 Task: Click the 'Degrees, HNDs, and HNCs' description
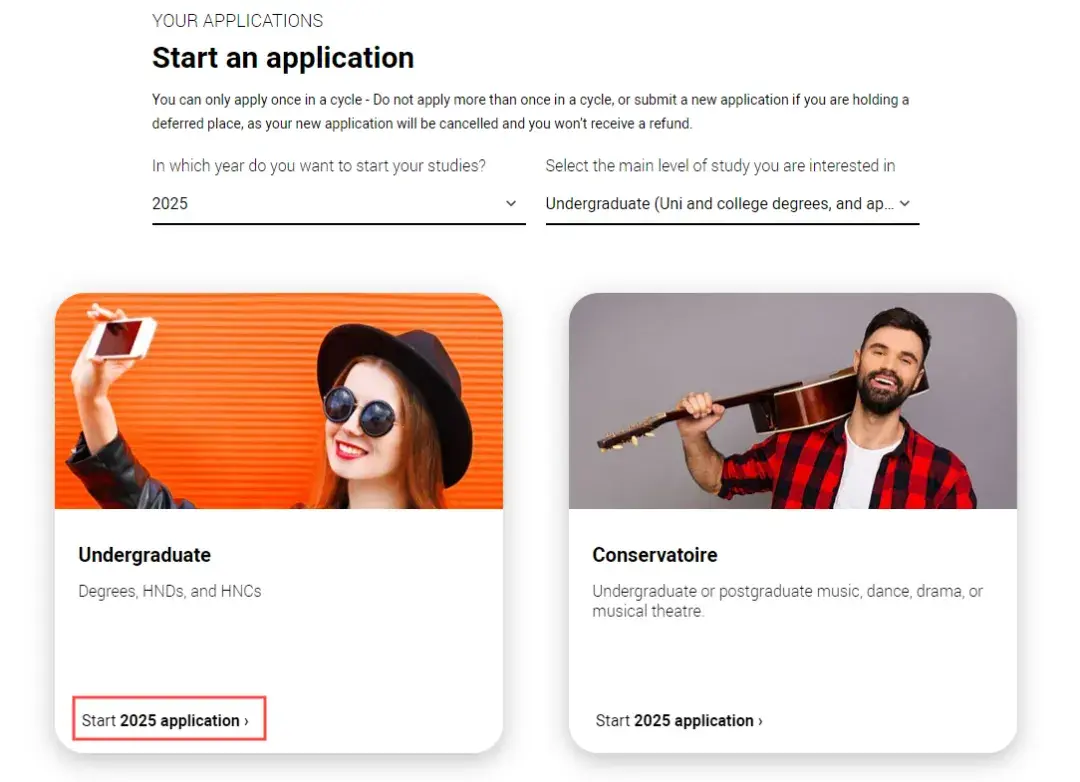point(169,591)
